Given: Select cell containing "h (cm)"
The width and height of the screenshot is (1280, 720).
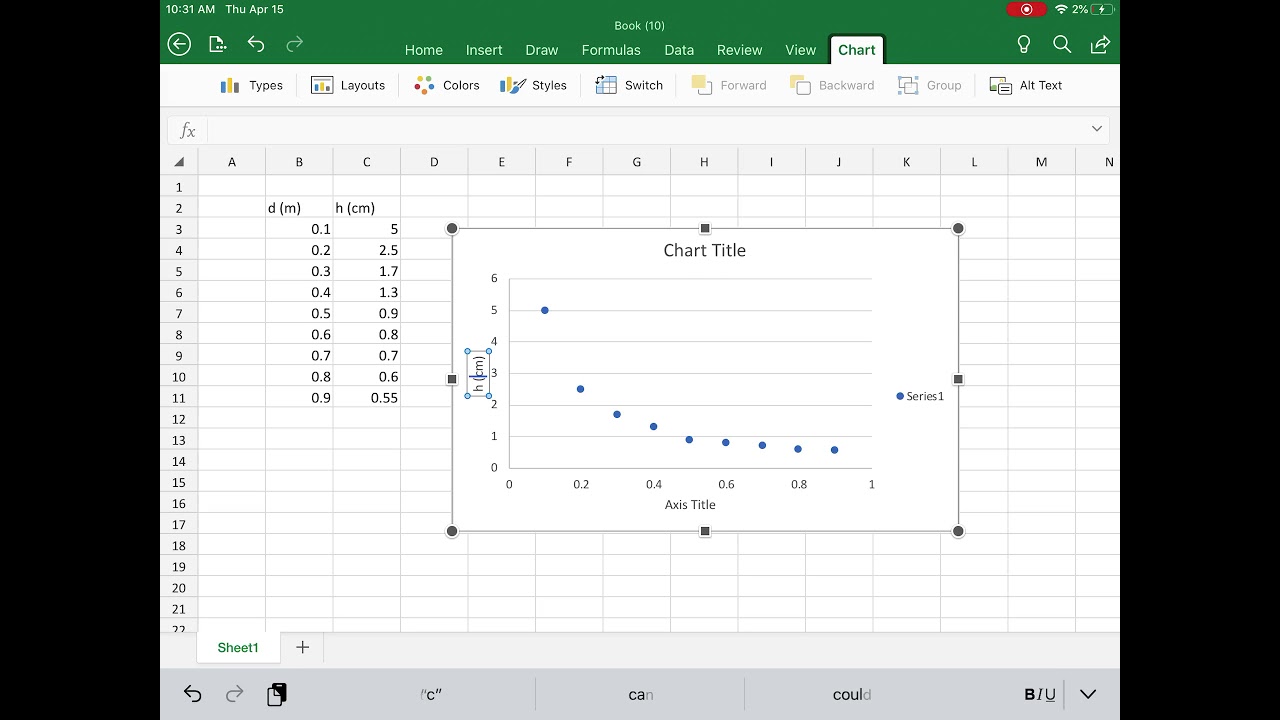Looking at the screenshot, I should click(x=367, y=208).
